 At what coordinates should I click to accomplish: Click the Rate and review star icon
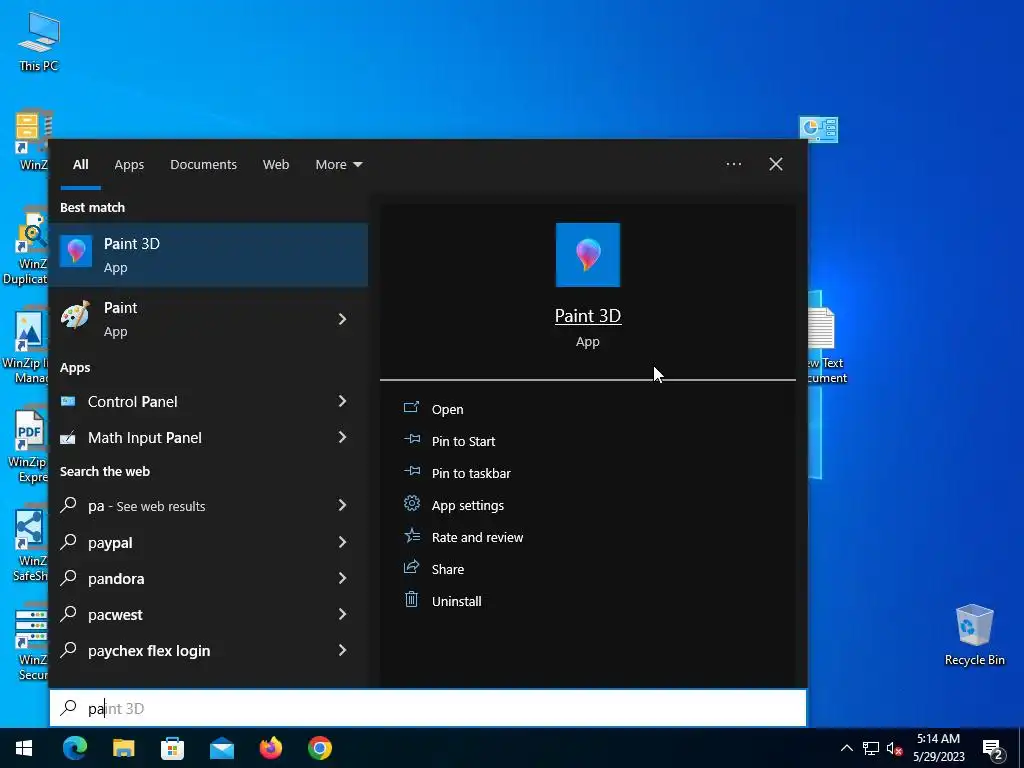tap(411, 536)
